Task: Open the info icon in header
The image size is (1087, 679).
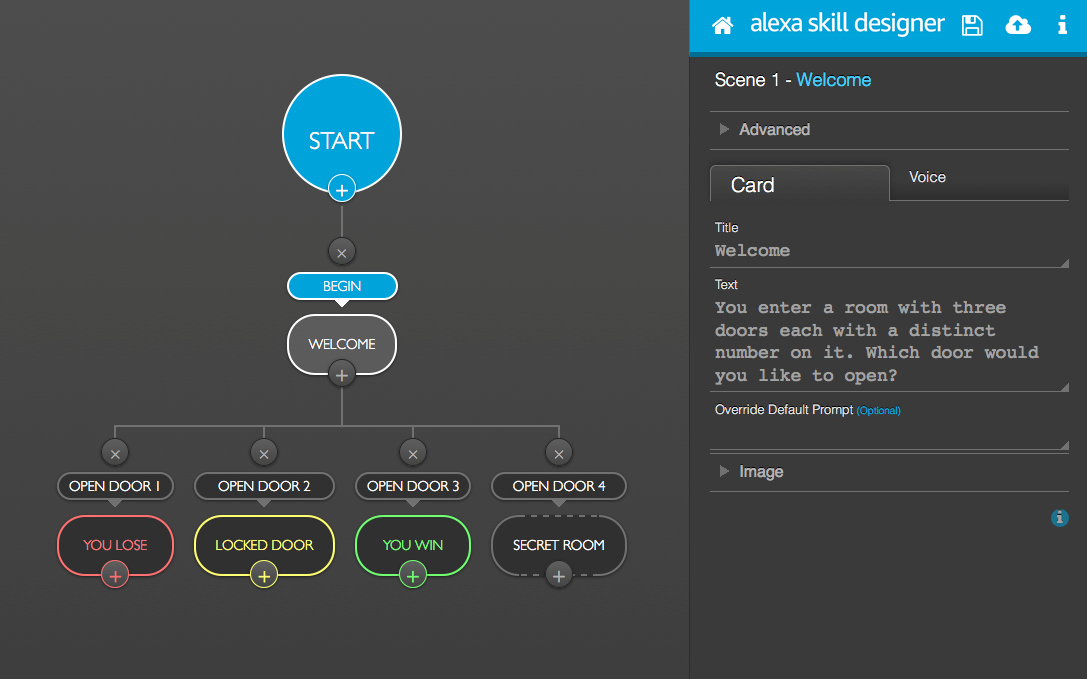Action: [x=1062, y=26]
